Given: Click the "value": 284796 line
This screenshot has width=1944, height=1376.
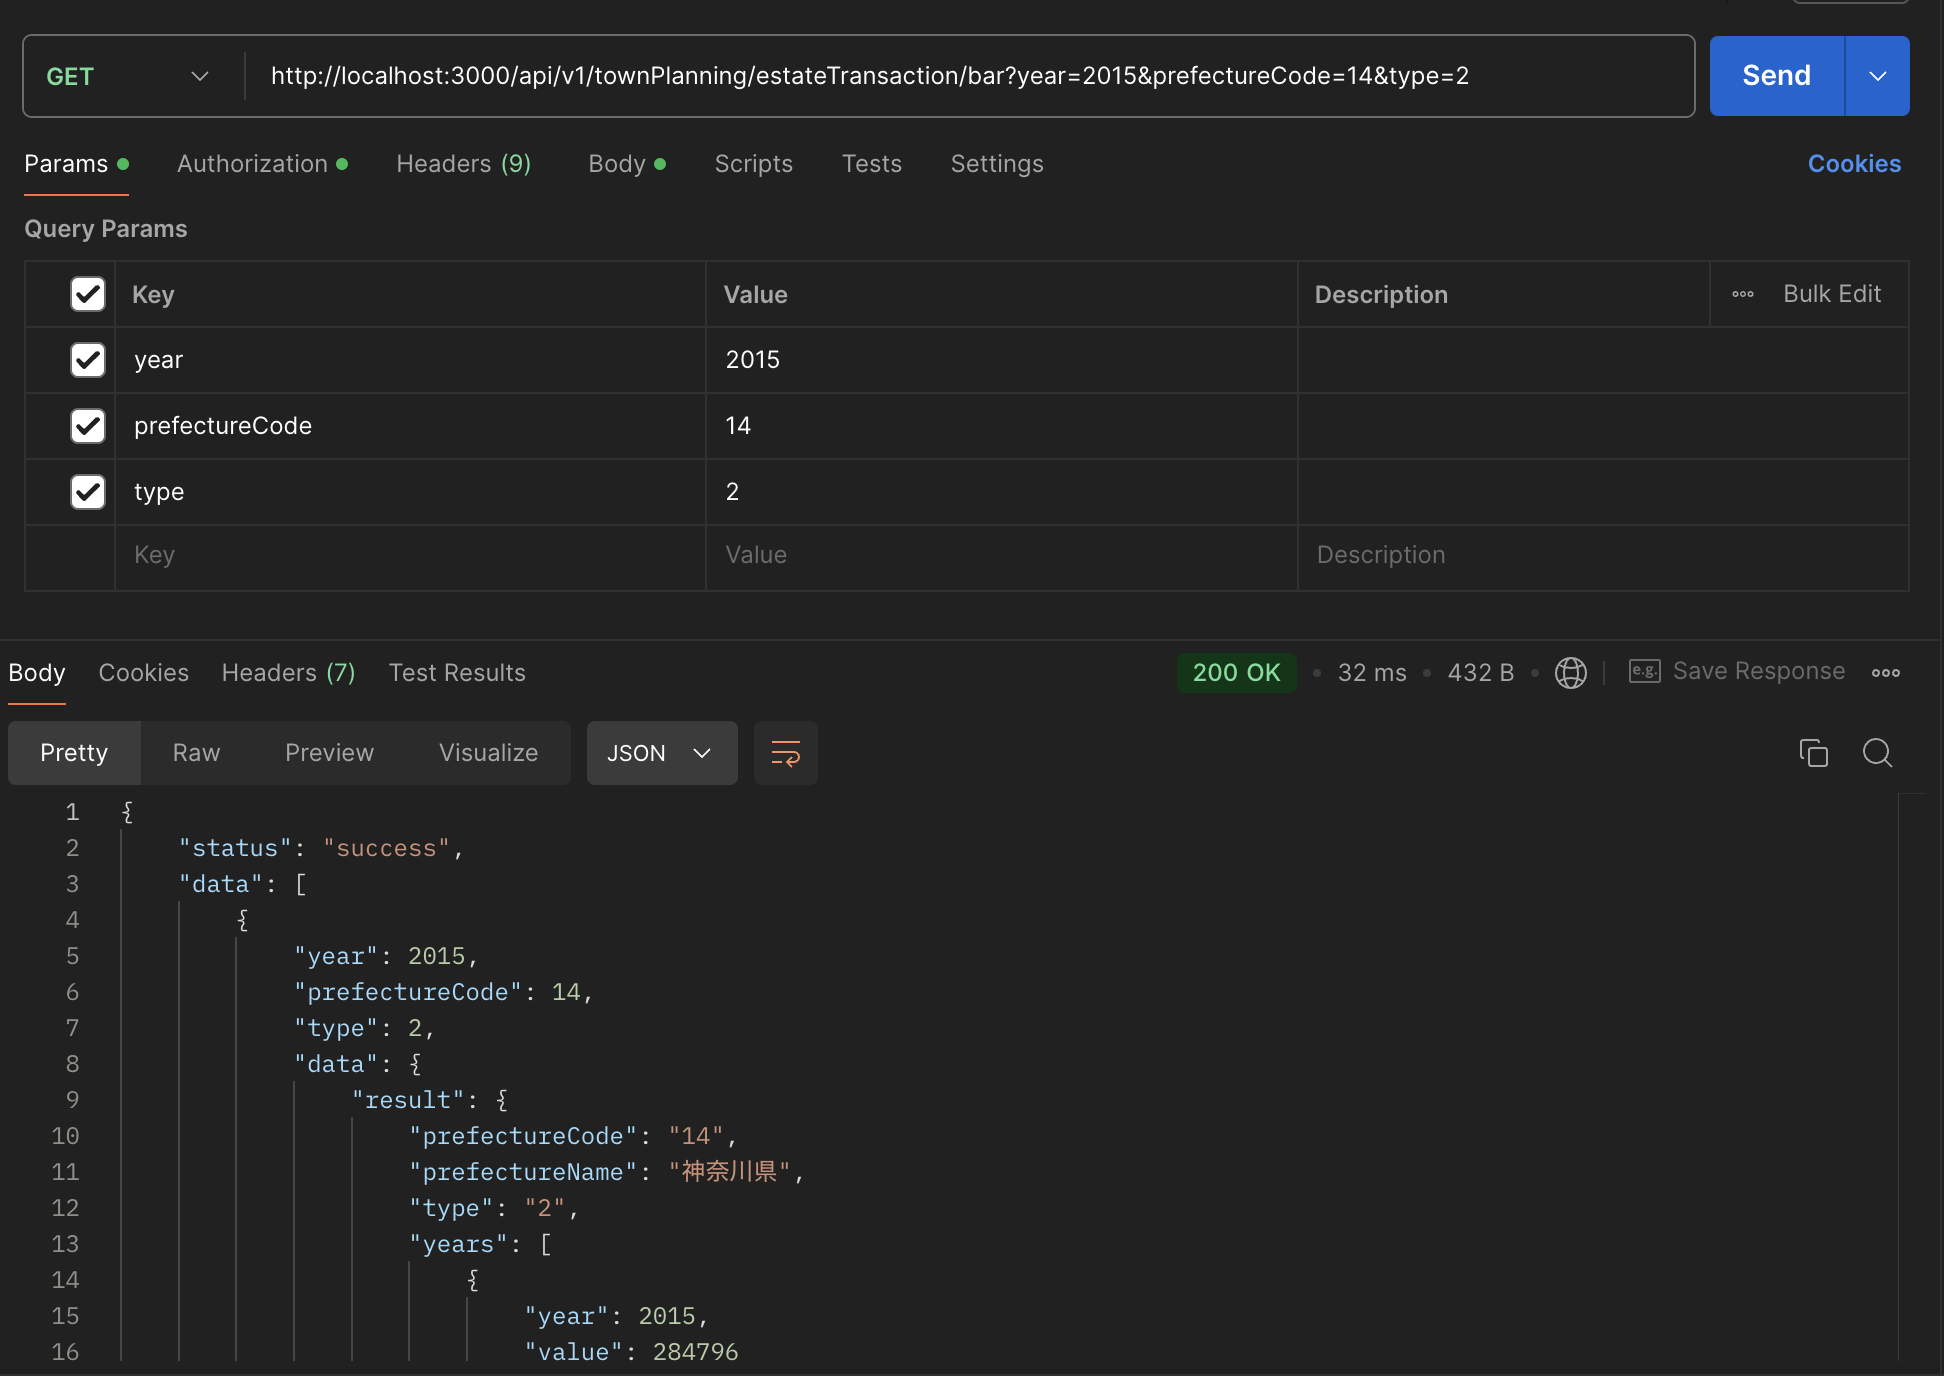Looking at the screenshot, I should pyautogui.click(x=631, y=1352).
